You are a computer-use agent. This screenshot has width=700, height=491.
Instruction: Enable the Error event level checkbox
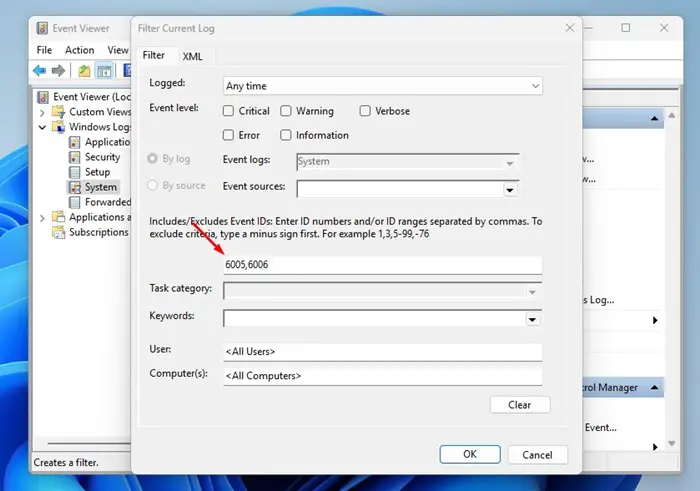point(228,135)
